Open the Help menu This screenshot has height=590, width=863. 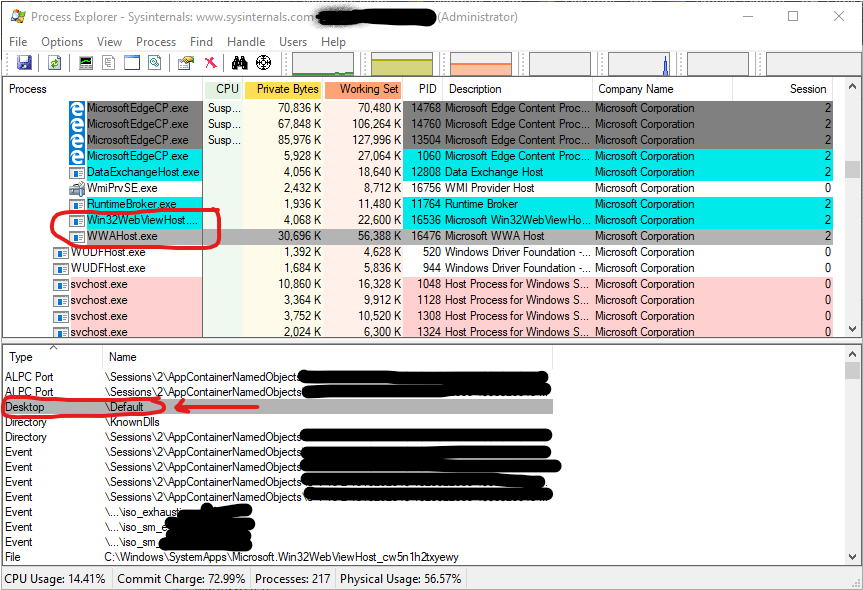pyautogui.click(x=334, y=42)
